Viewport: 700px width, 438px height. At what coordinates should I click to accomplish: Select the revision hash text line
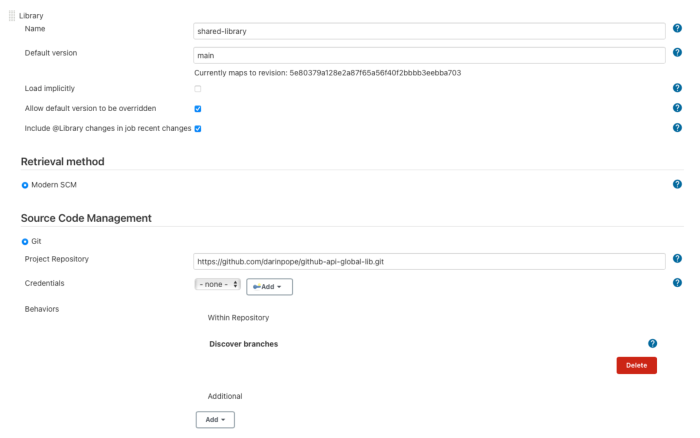pyautogui.click(x=327, y=73)
